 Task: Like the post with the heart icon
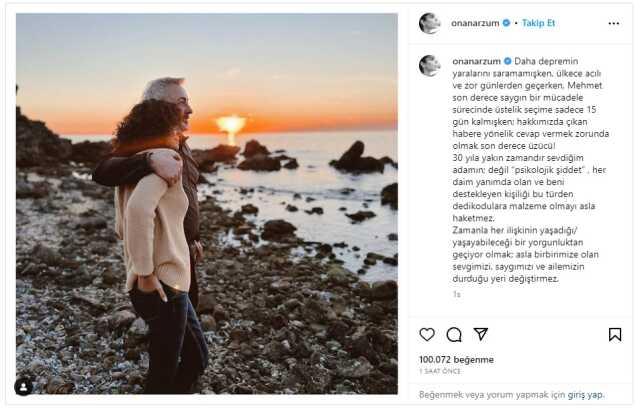[x=427, y=334]
